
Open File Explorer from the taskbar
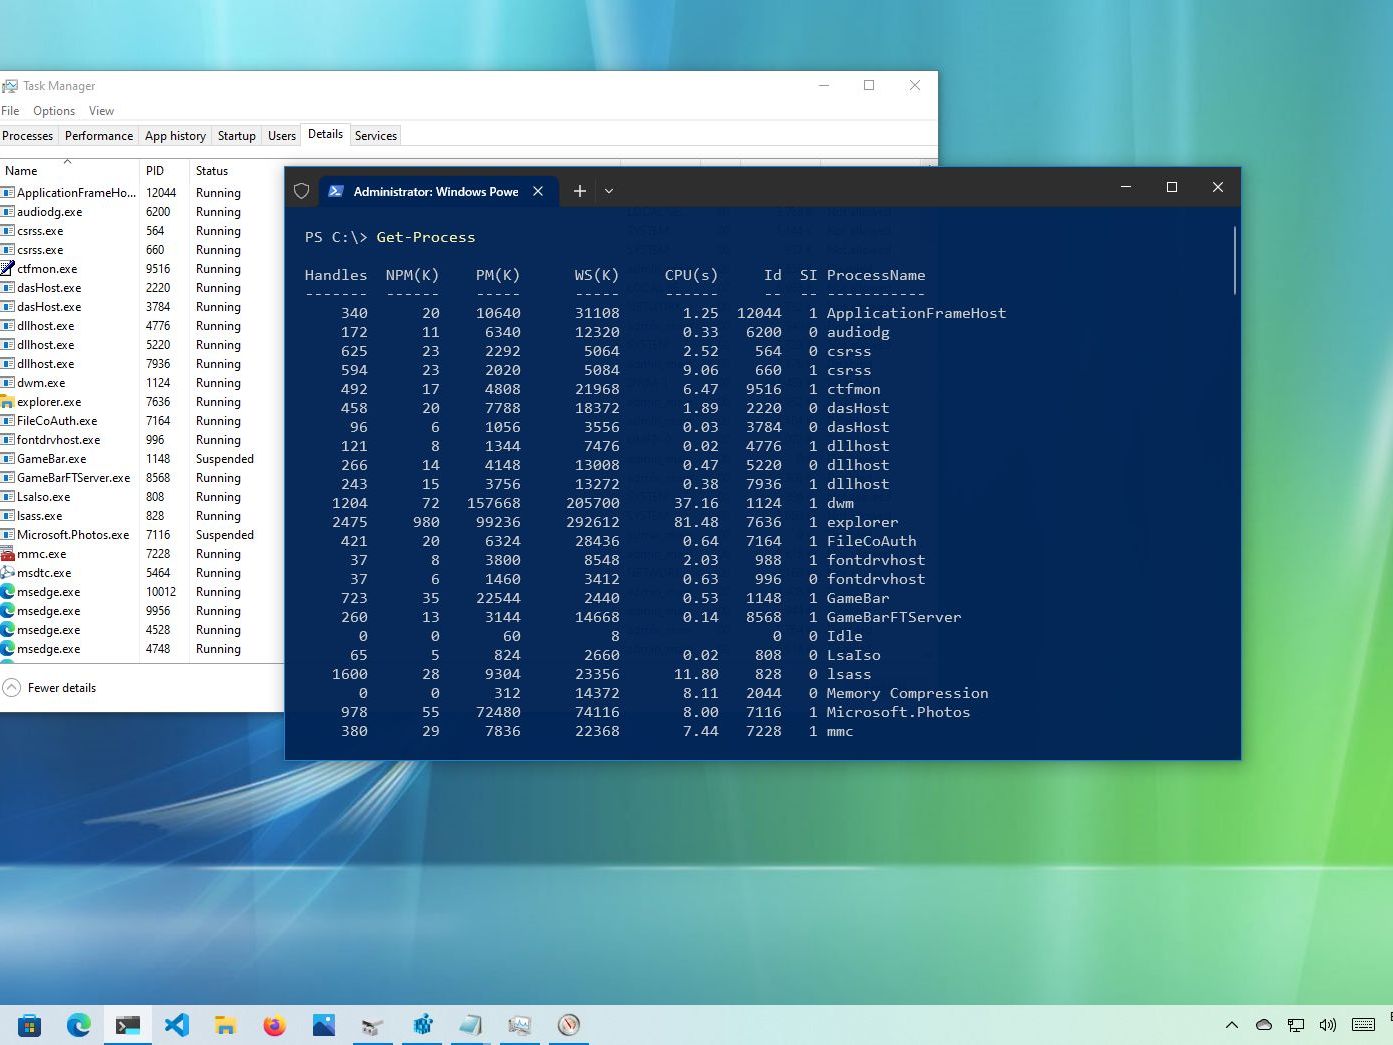click(x=226, y=1025)
